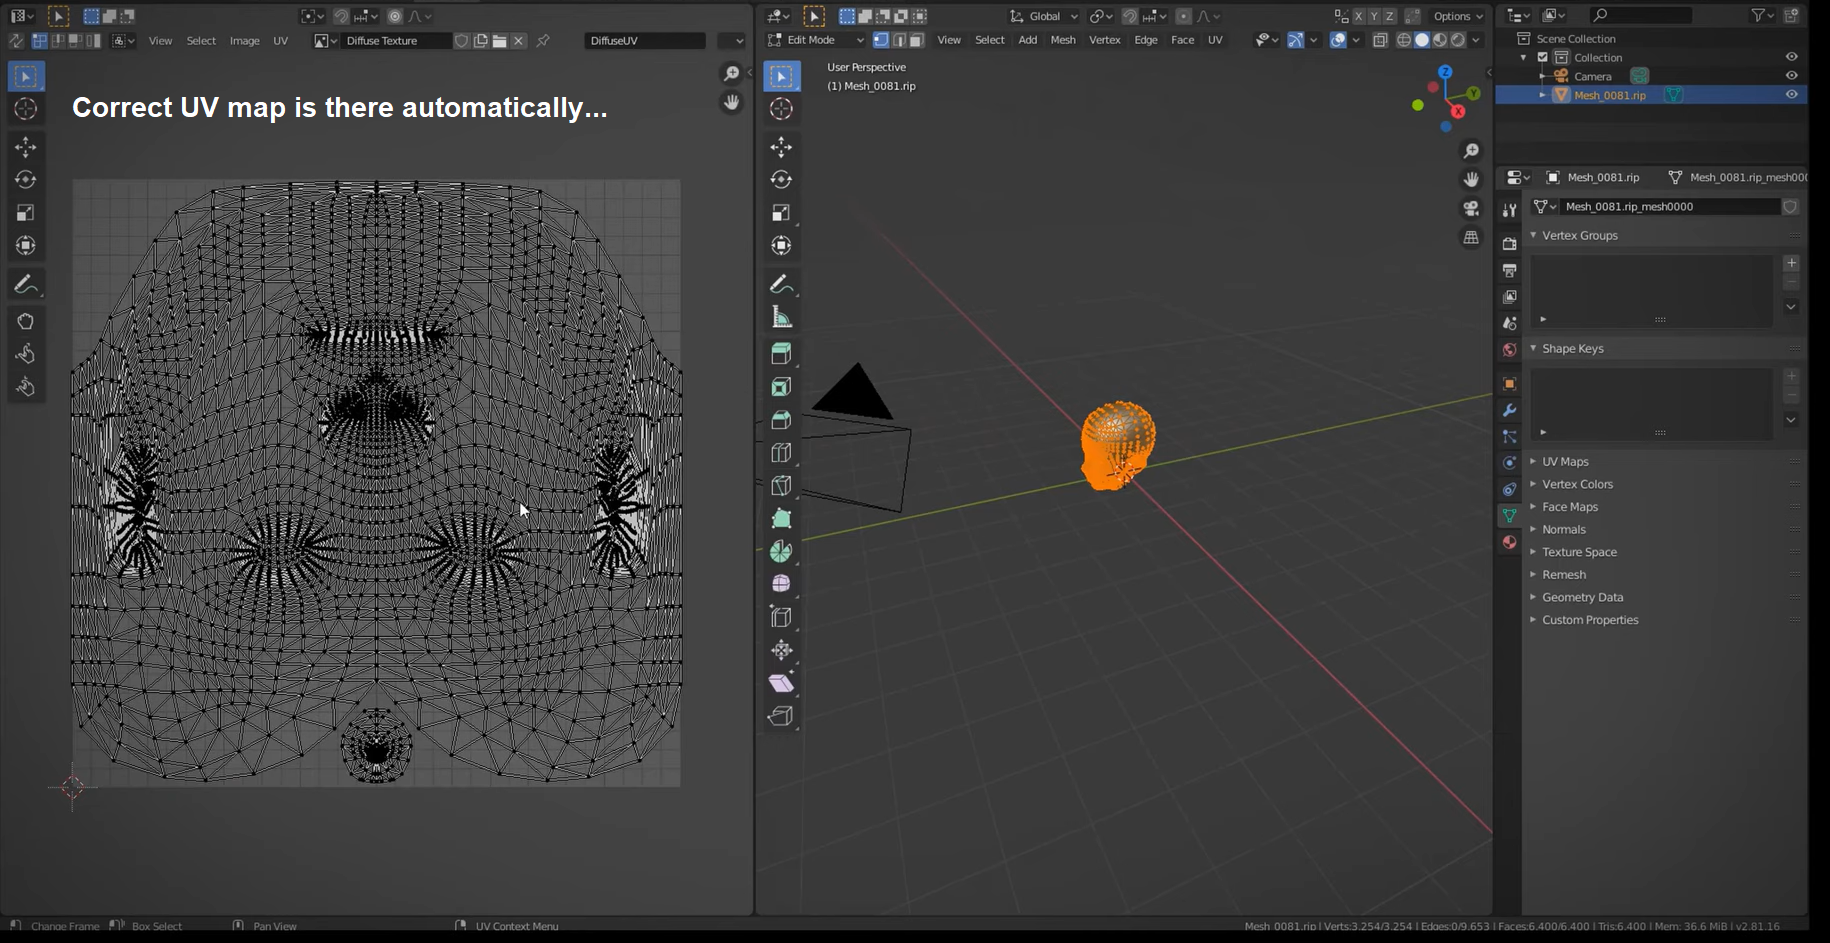The image size is (1830, 943).
Task: Select the UV editor Pinch tool
Action: click(26, 388)
